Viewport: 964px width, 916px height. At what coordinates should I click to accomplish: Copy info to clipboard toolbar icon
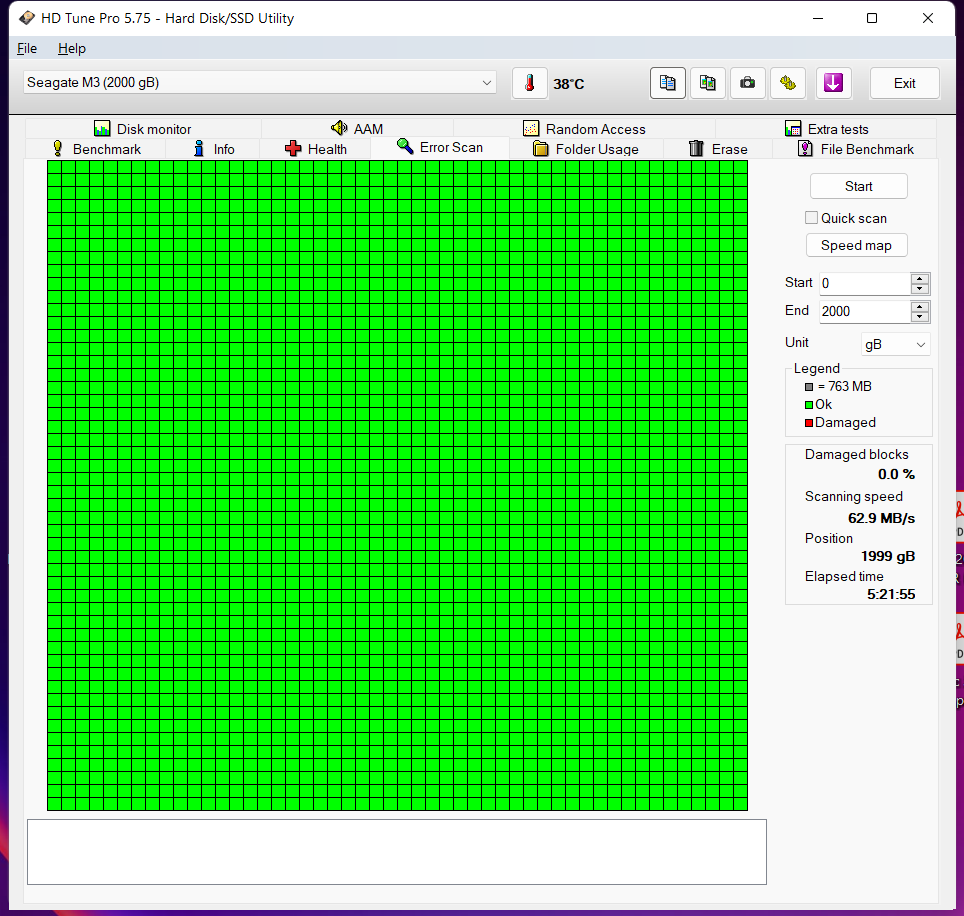(668, 83)
